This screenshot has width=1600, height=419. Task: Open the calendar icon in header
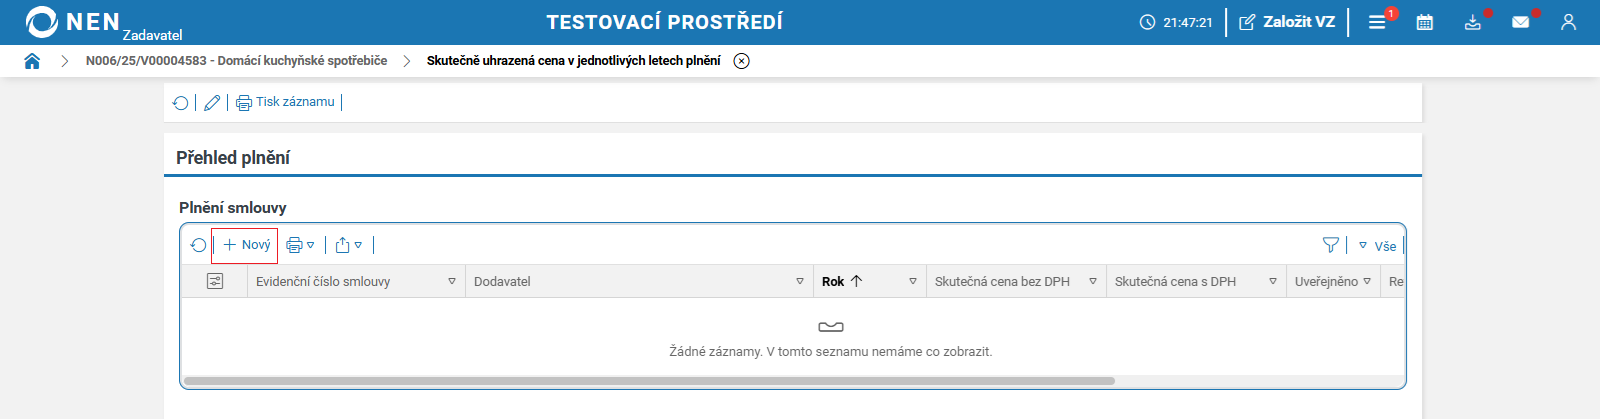coord(1425,22)
